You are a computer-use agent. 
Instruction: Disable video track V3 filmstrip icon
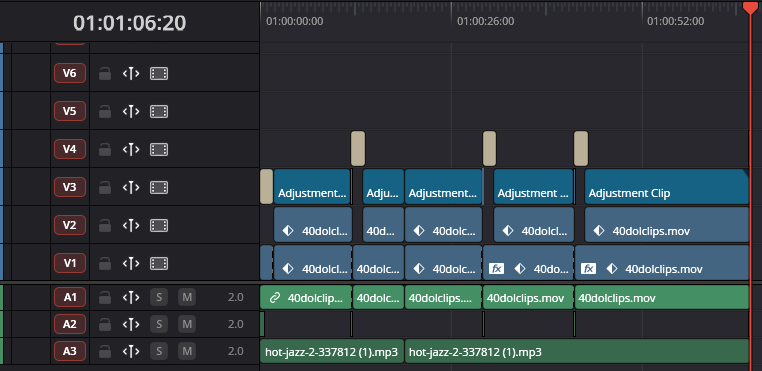click(x=159, y=188)
